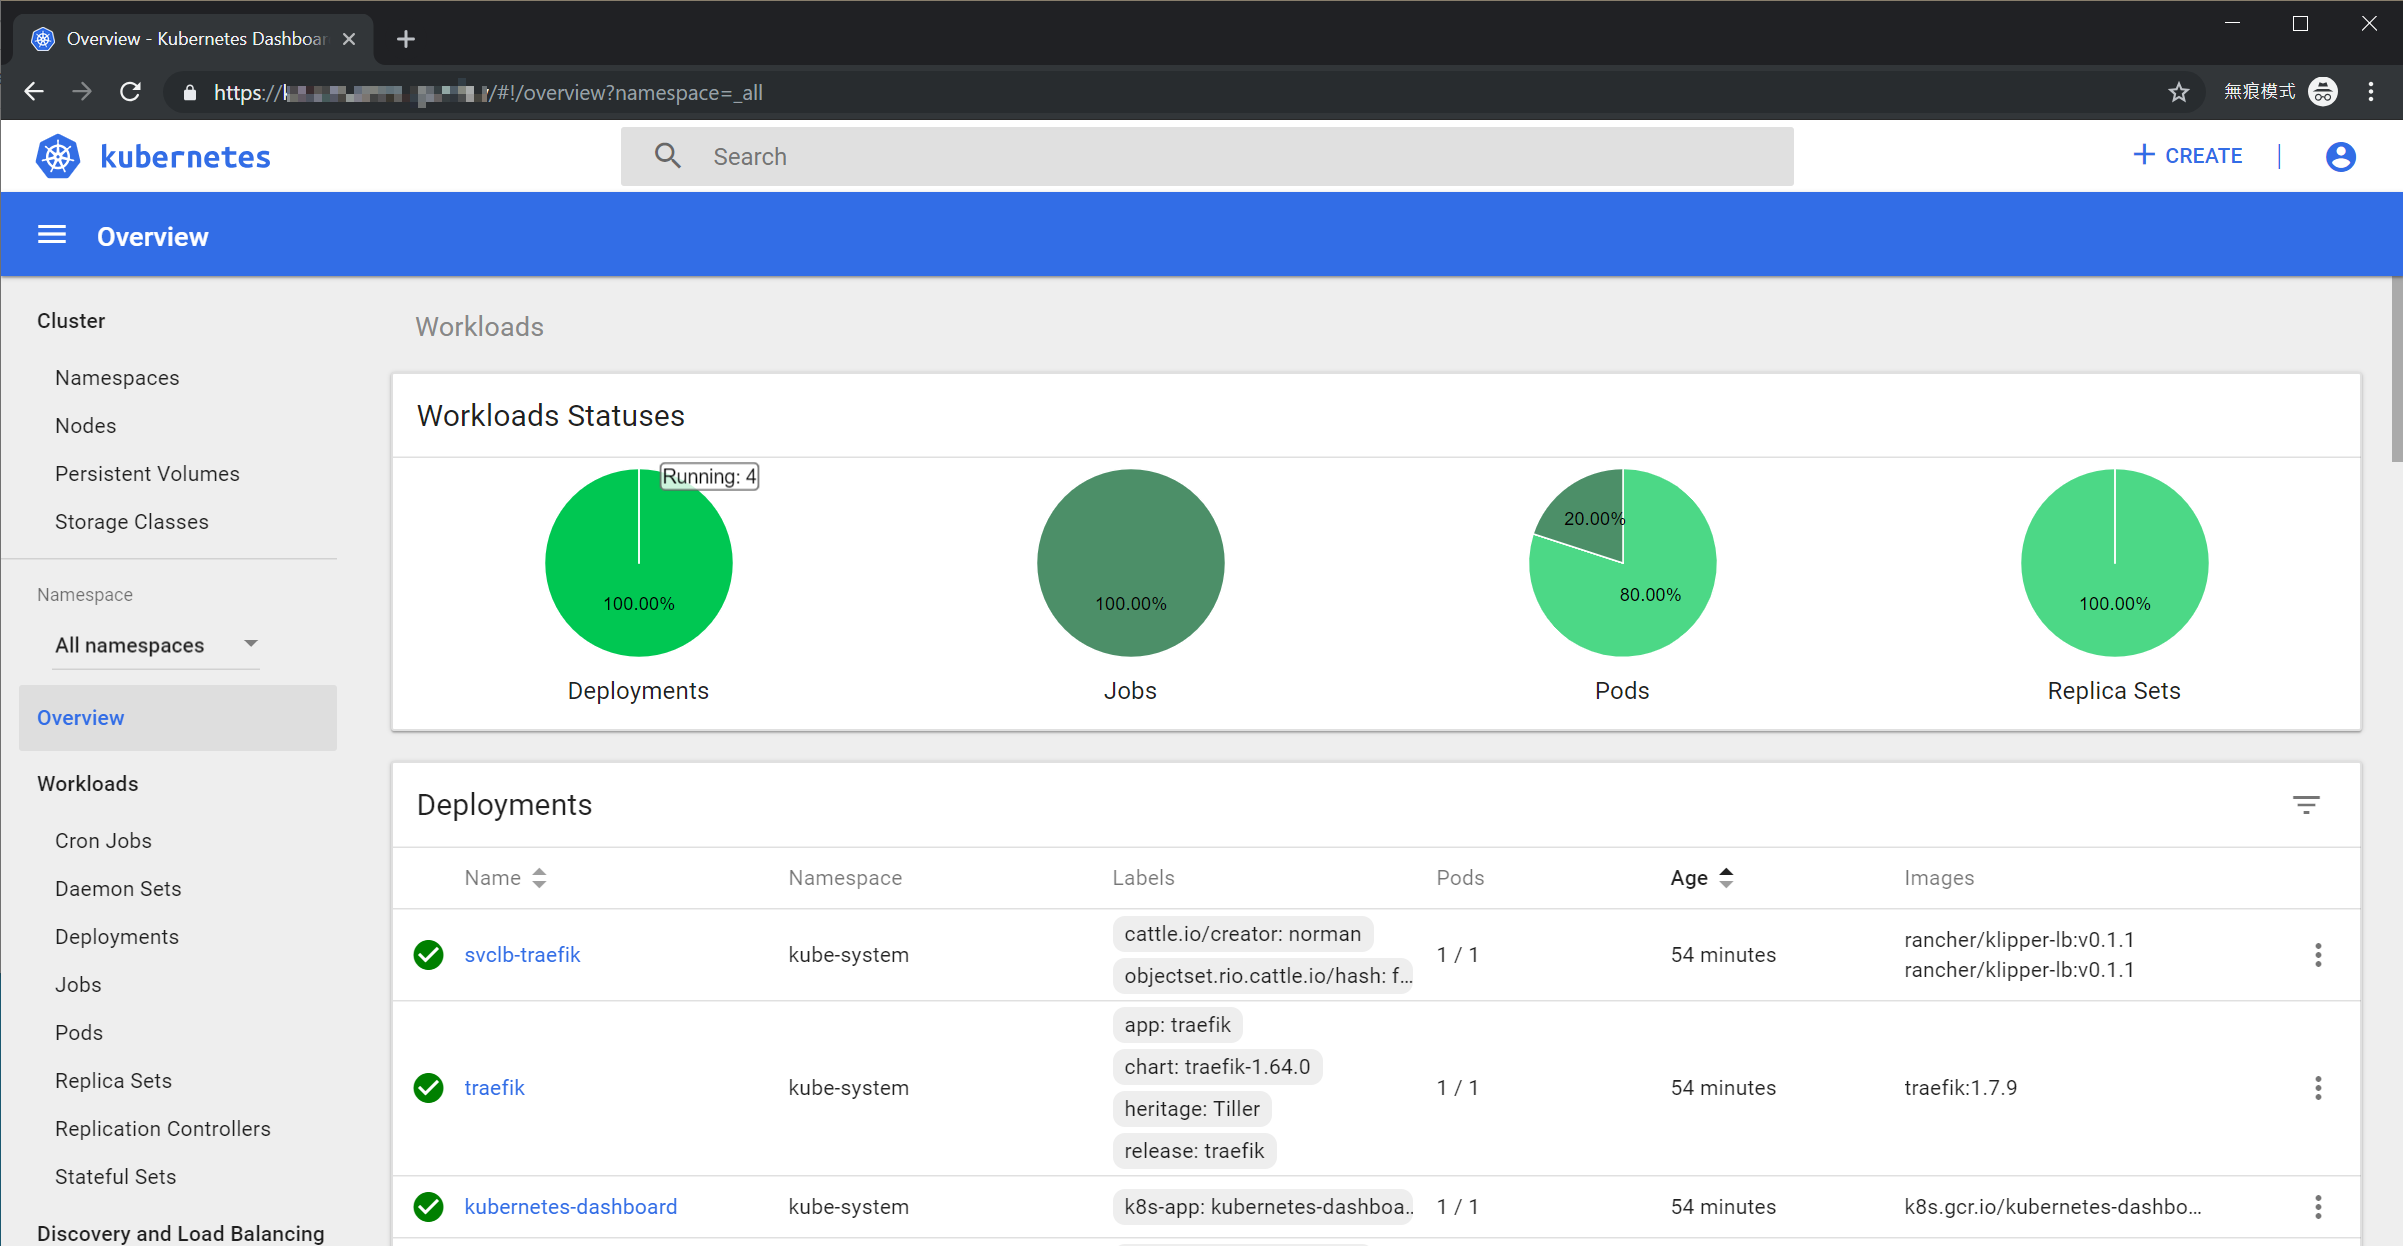
Task: Open the user account profile icon
Action: point(2340,157)
